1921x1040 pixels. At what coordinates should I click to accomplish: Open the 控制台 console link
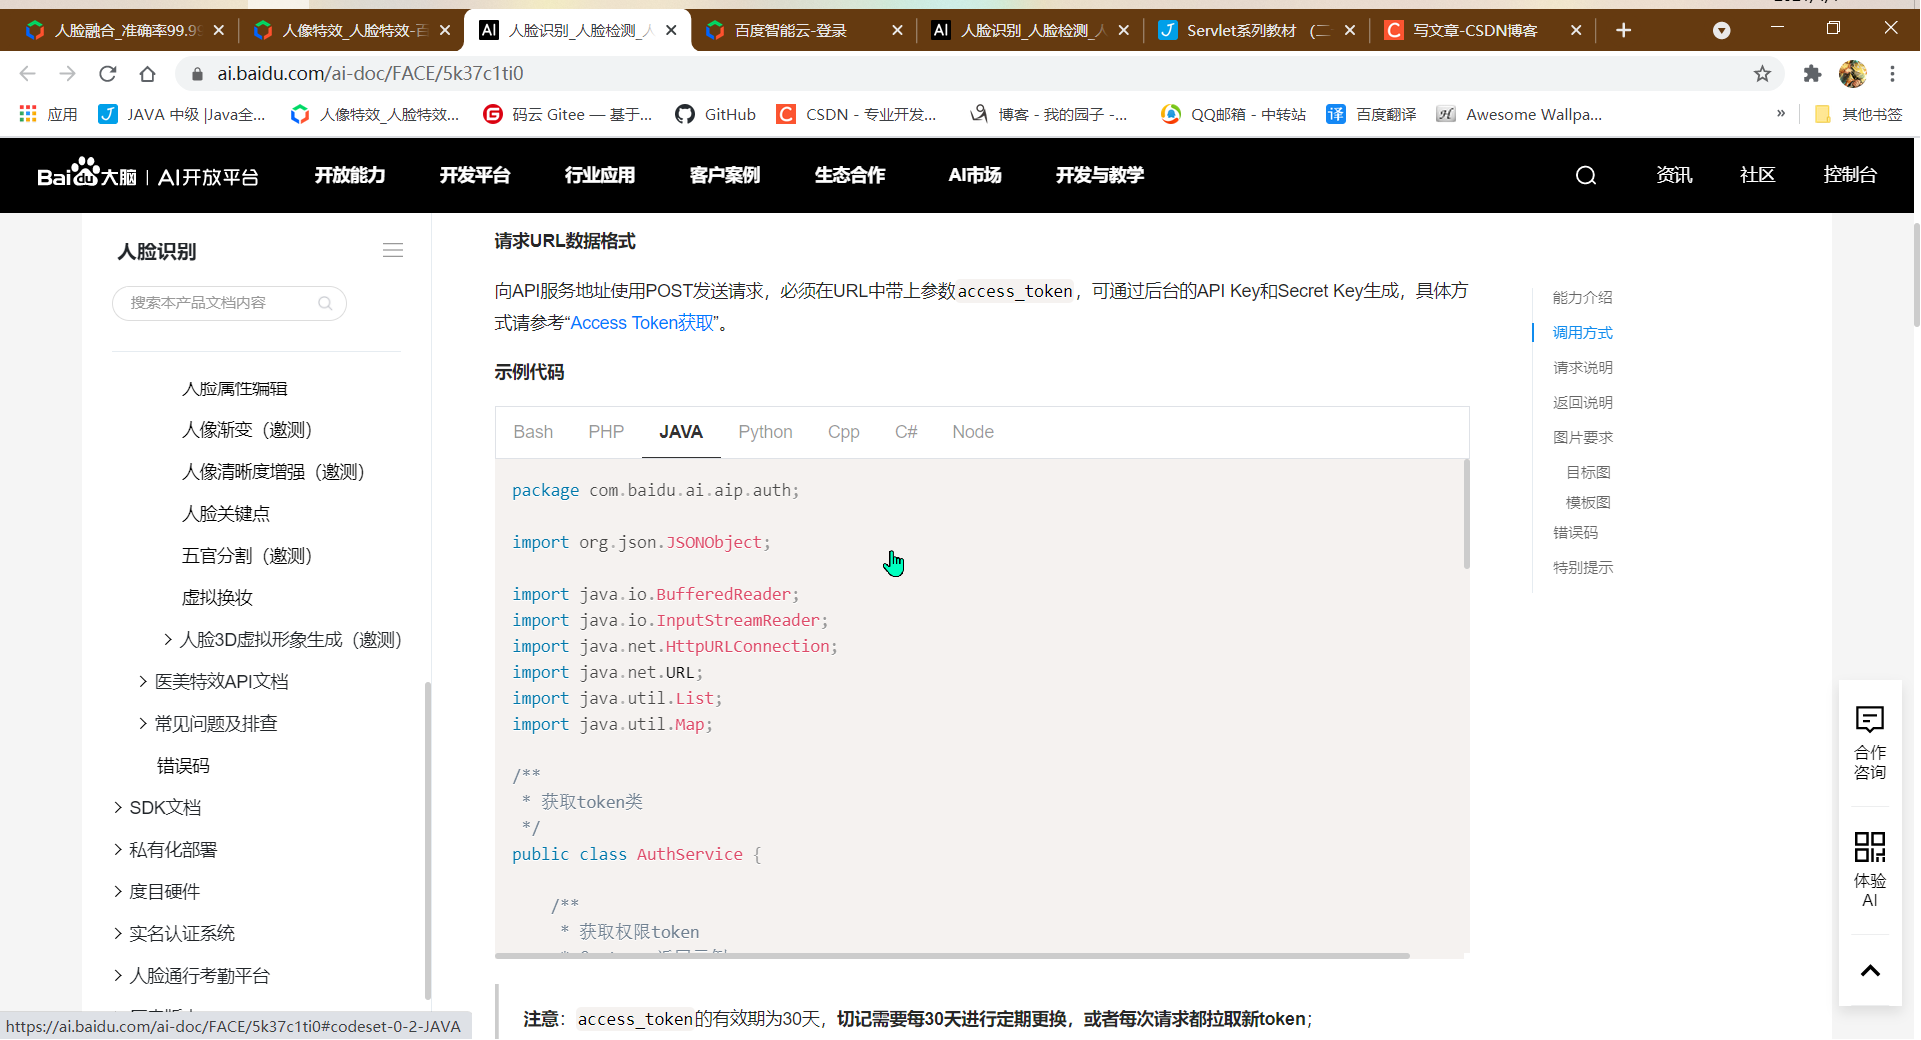click(1850, 175)
